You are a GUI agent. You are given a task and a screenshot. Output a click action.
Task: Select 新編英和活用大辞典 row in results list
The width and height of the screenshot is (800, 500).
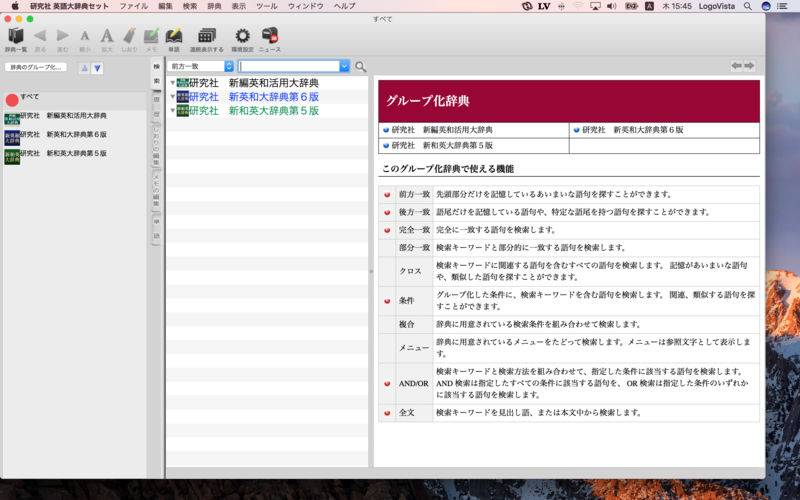point(267,83)
